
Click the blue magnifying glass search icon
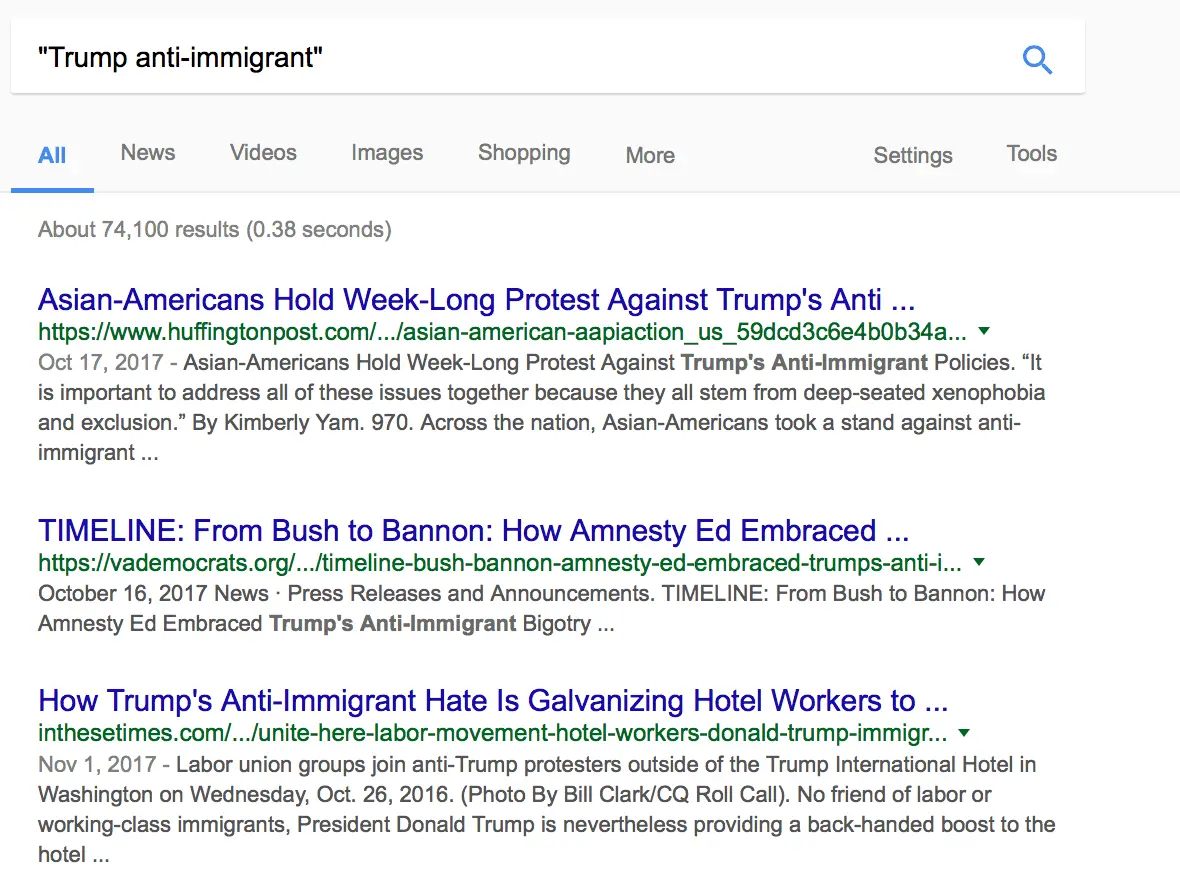click(x=1037, y=60)
